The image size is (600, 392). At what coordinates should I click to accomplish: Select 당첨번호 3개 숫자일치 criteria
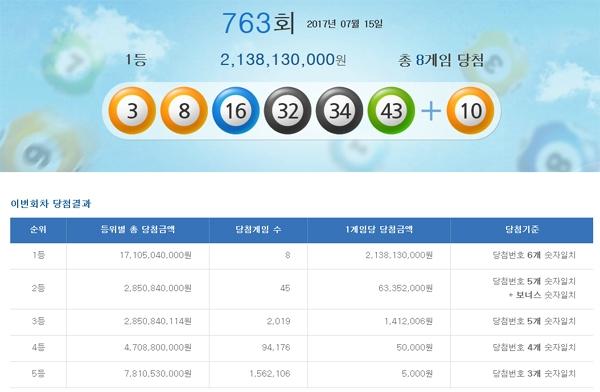pyautogui.click(x=534, y=374)
